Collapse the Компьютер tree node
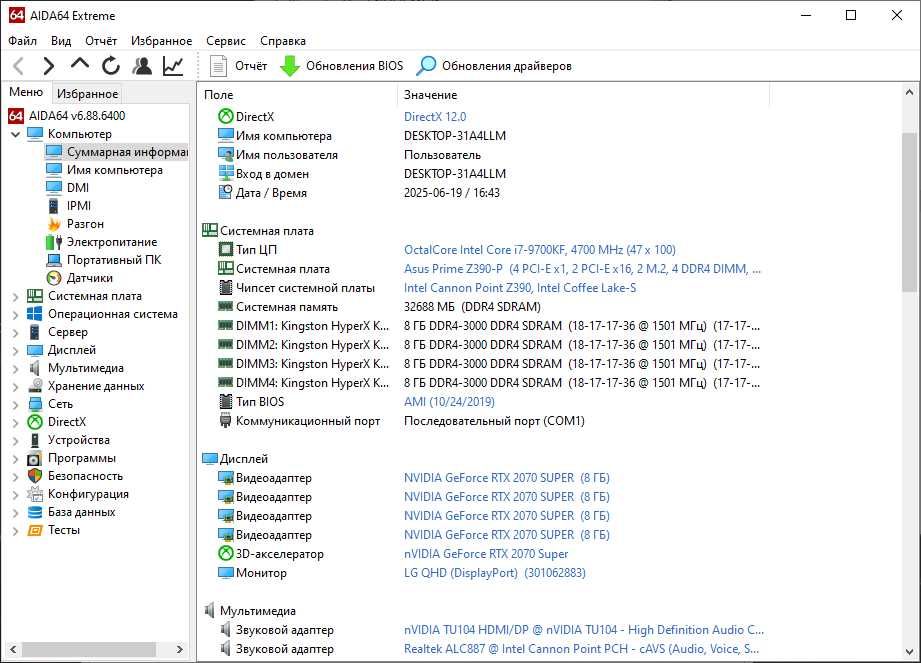This screenshot has height=663, width=921. (x=16, y=134)
